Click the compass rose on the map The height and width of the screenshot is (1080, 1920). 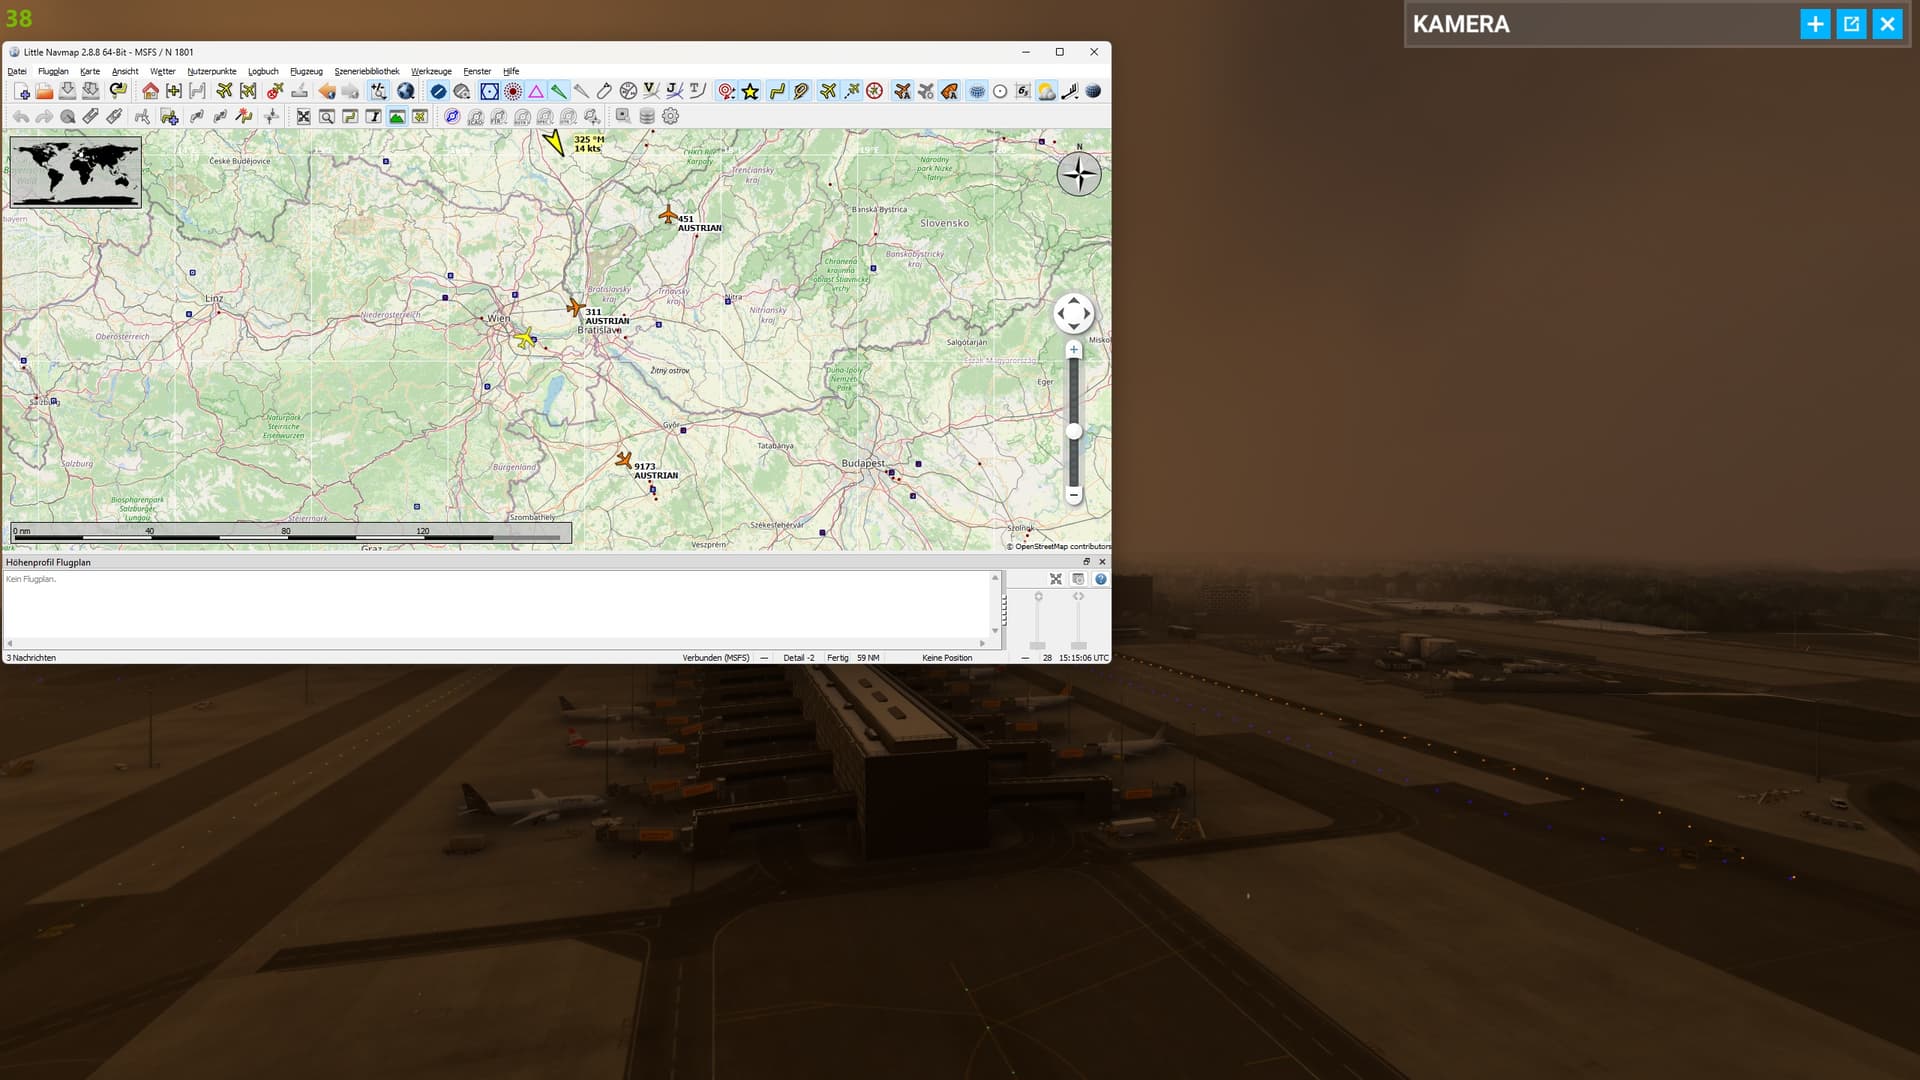point(1078,173)
